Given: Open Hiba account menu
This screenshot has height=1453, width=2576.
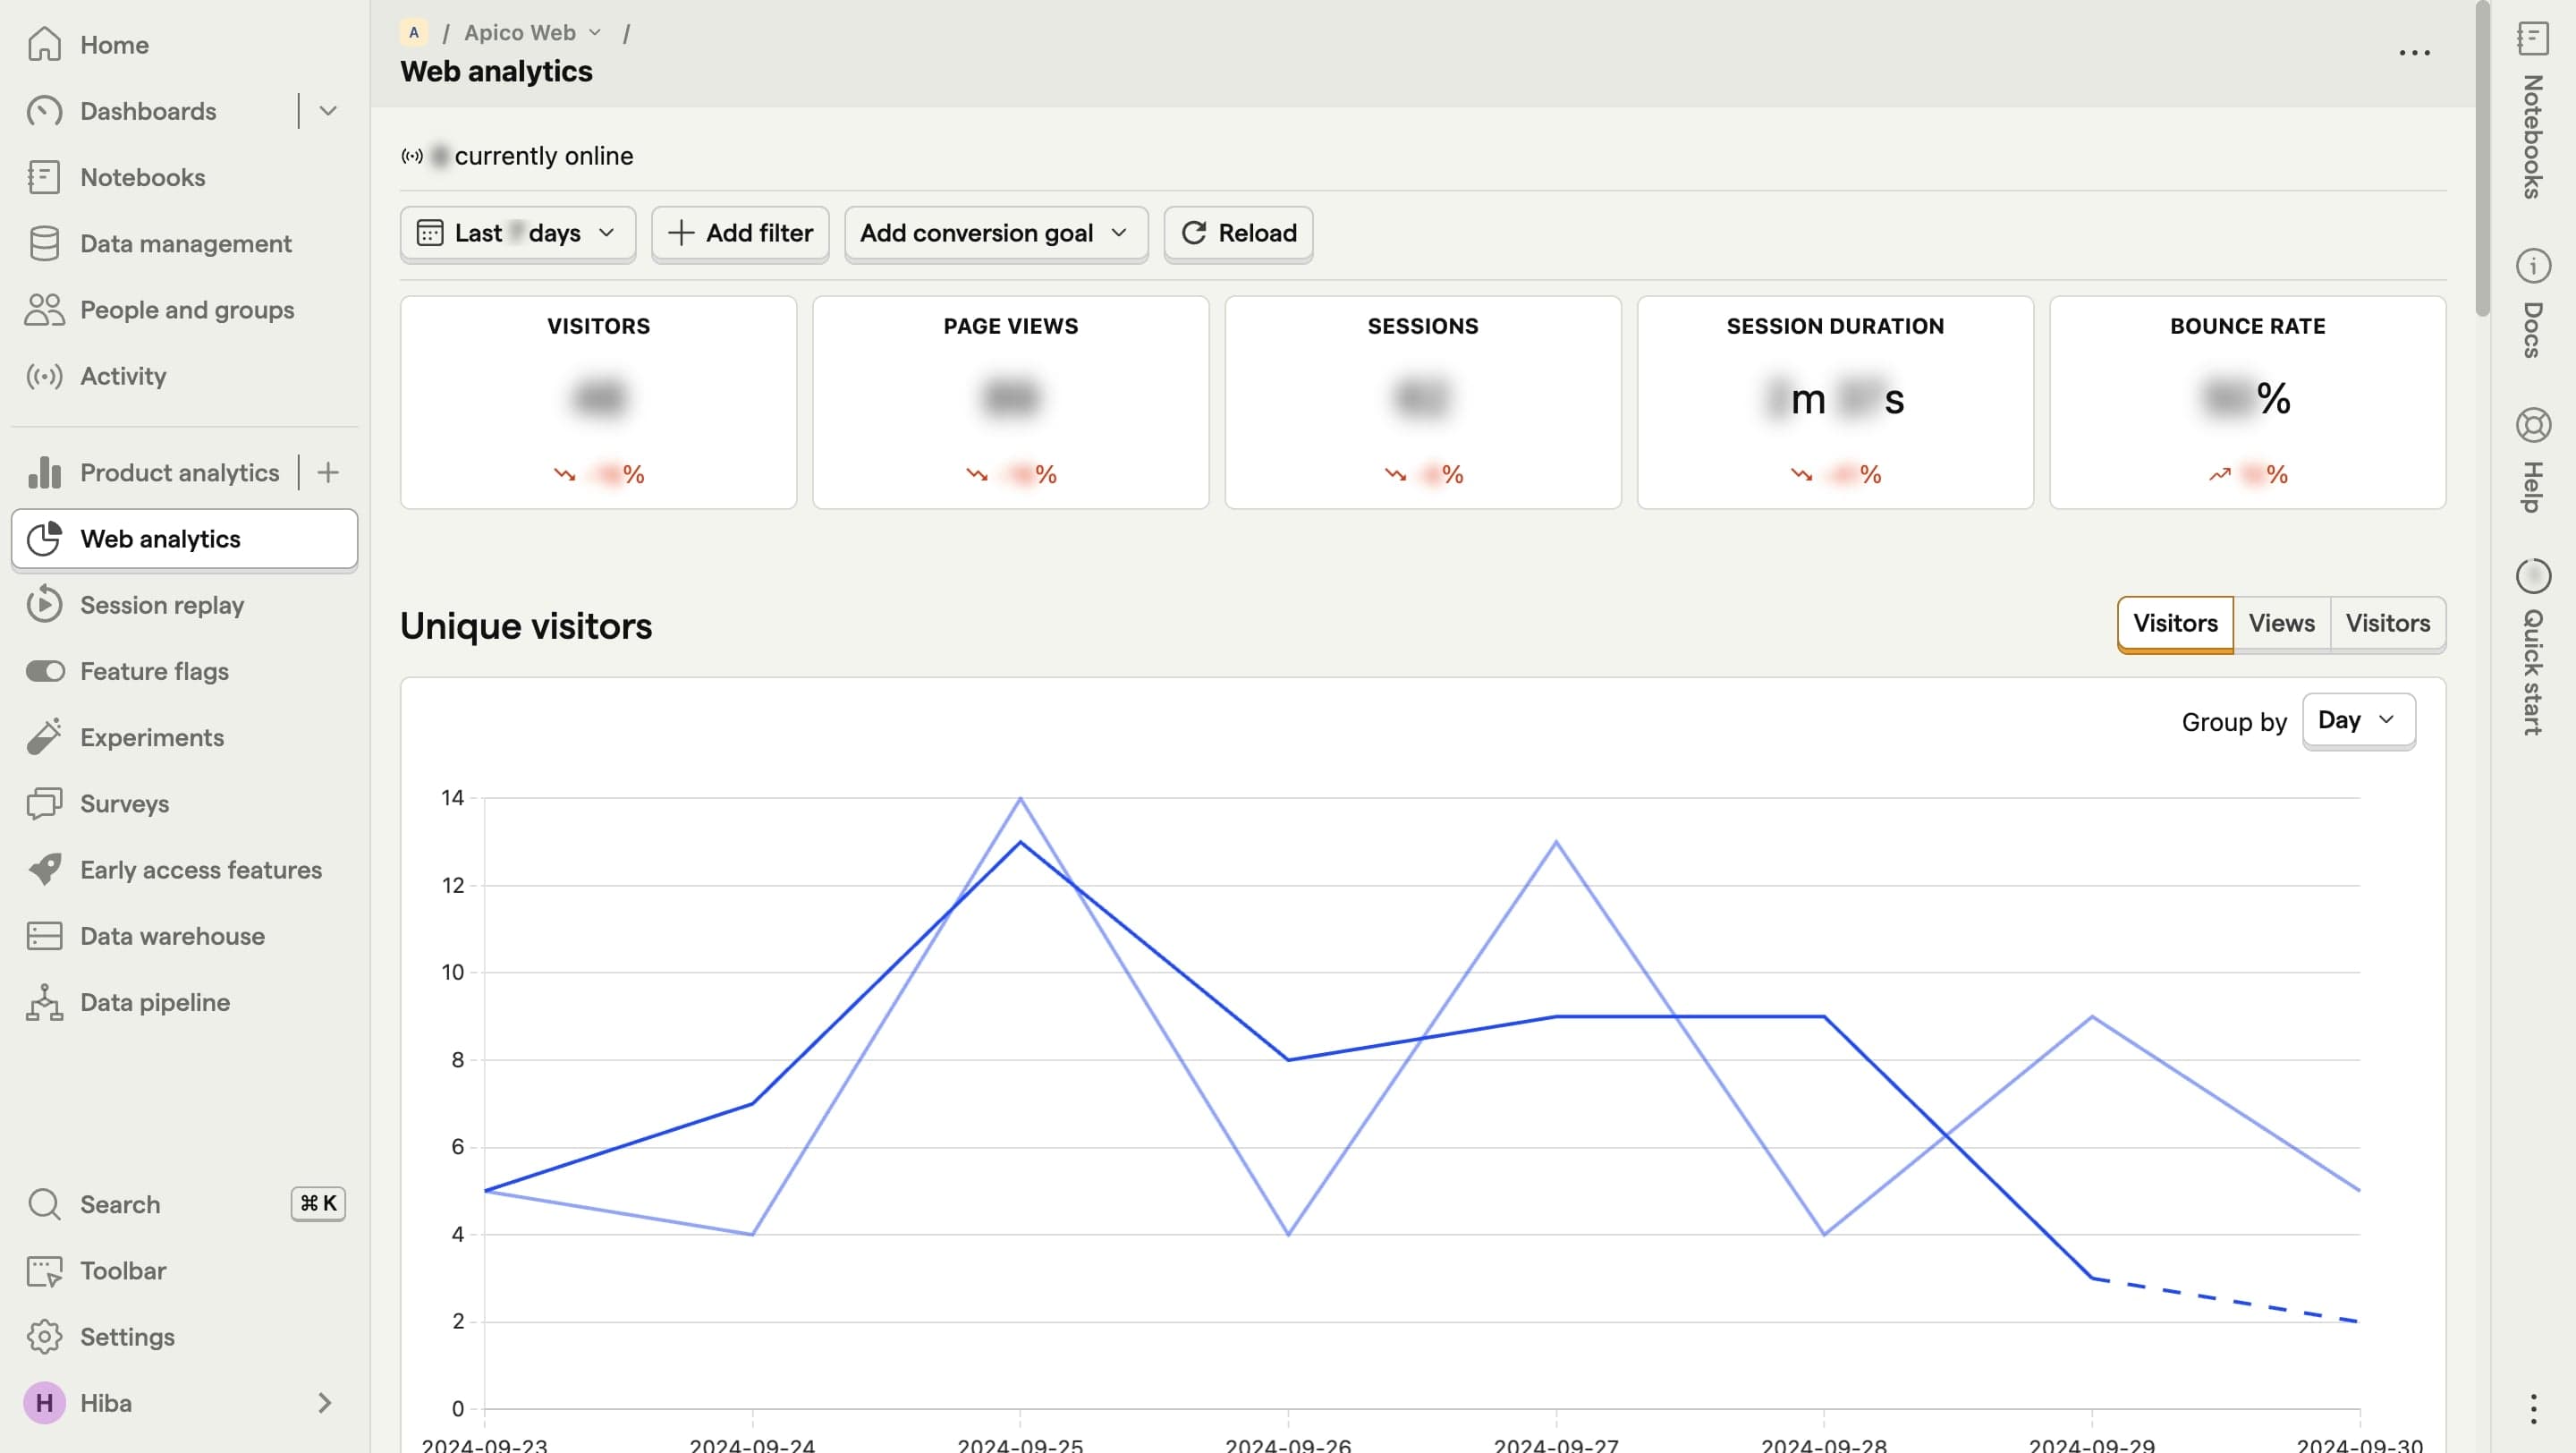Looking at the screenshot, I should (x=185, y=1403).
